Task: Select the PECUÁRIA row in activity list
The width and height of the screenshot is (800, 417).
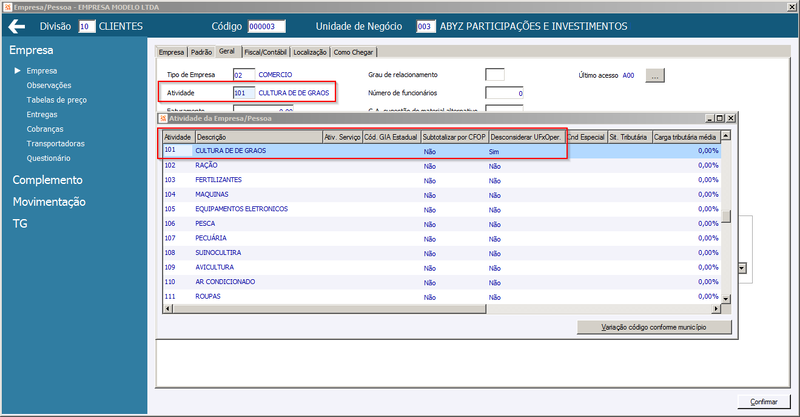Action: (x=441, y=238)
